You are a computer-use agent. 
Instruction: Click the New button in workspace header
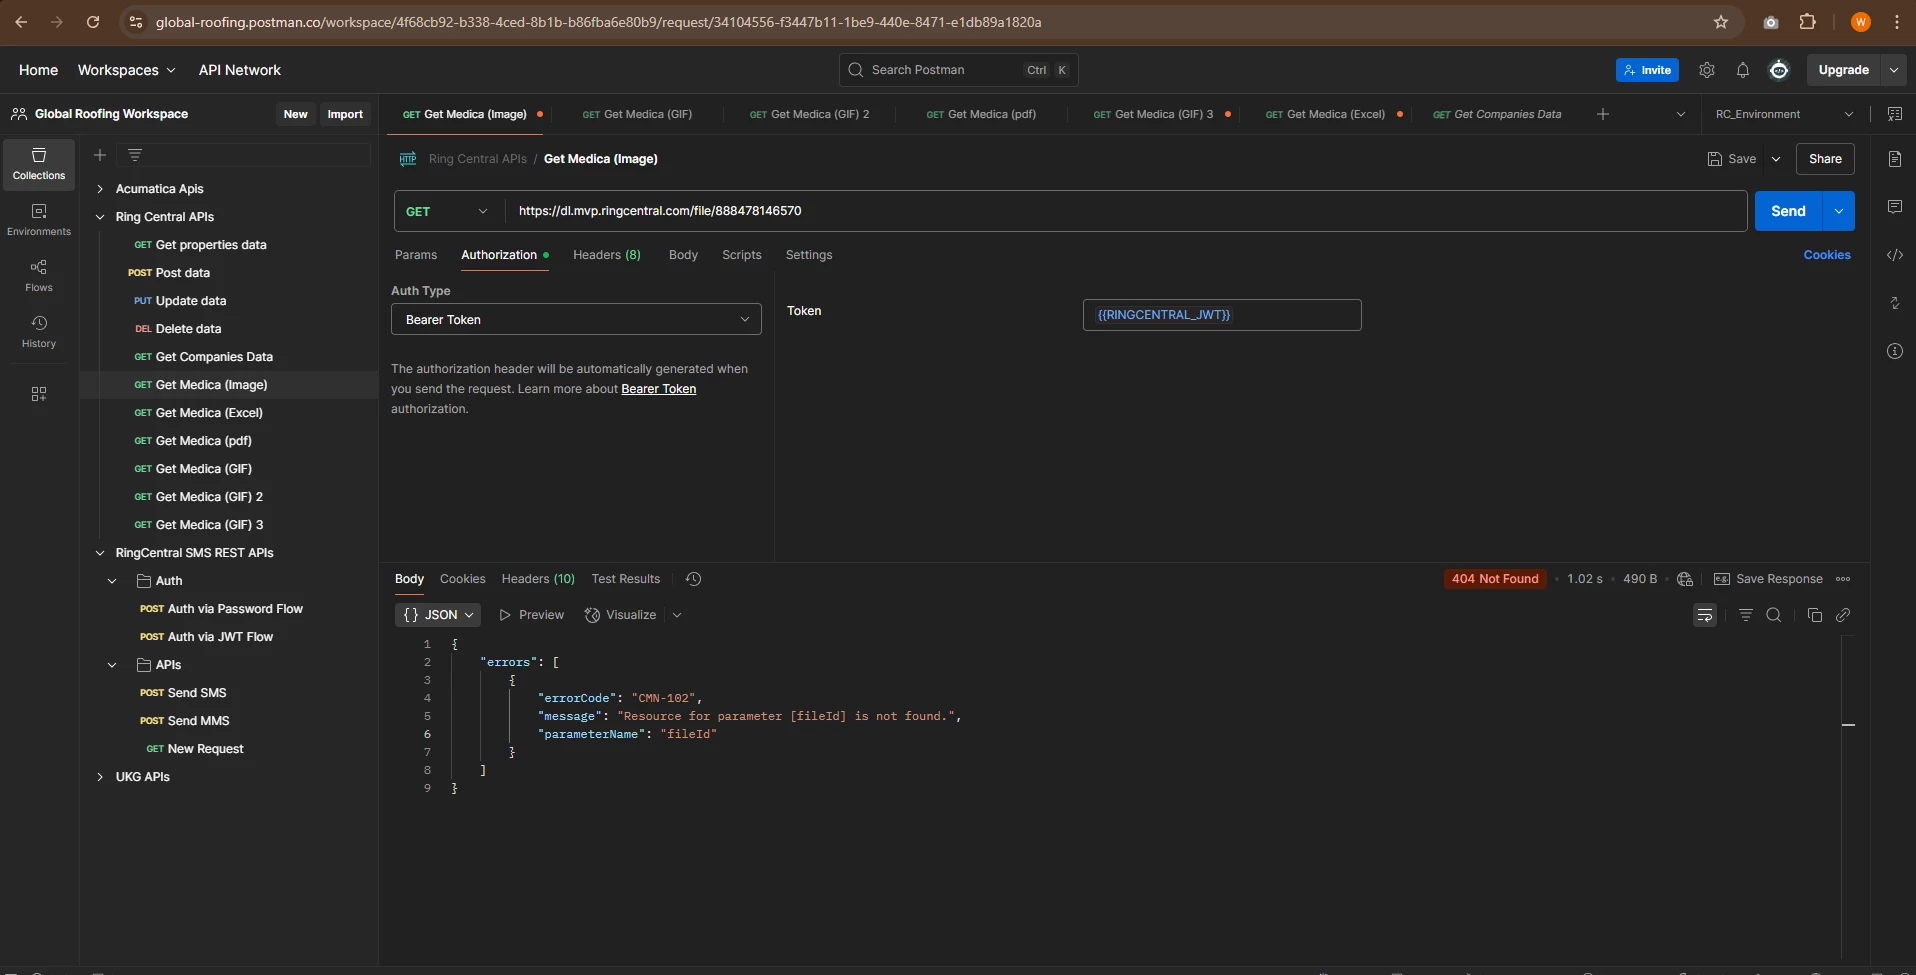[295, 114]
